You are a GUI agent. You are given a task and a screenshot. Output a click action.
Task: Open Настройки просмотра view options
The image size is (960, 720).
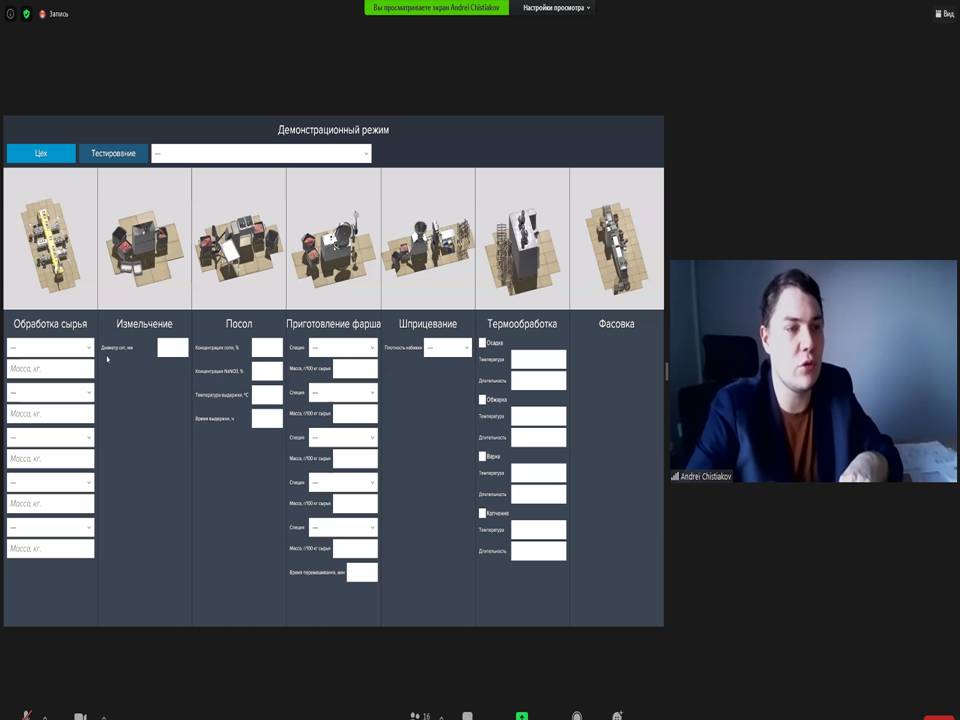point(556,8)
